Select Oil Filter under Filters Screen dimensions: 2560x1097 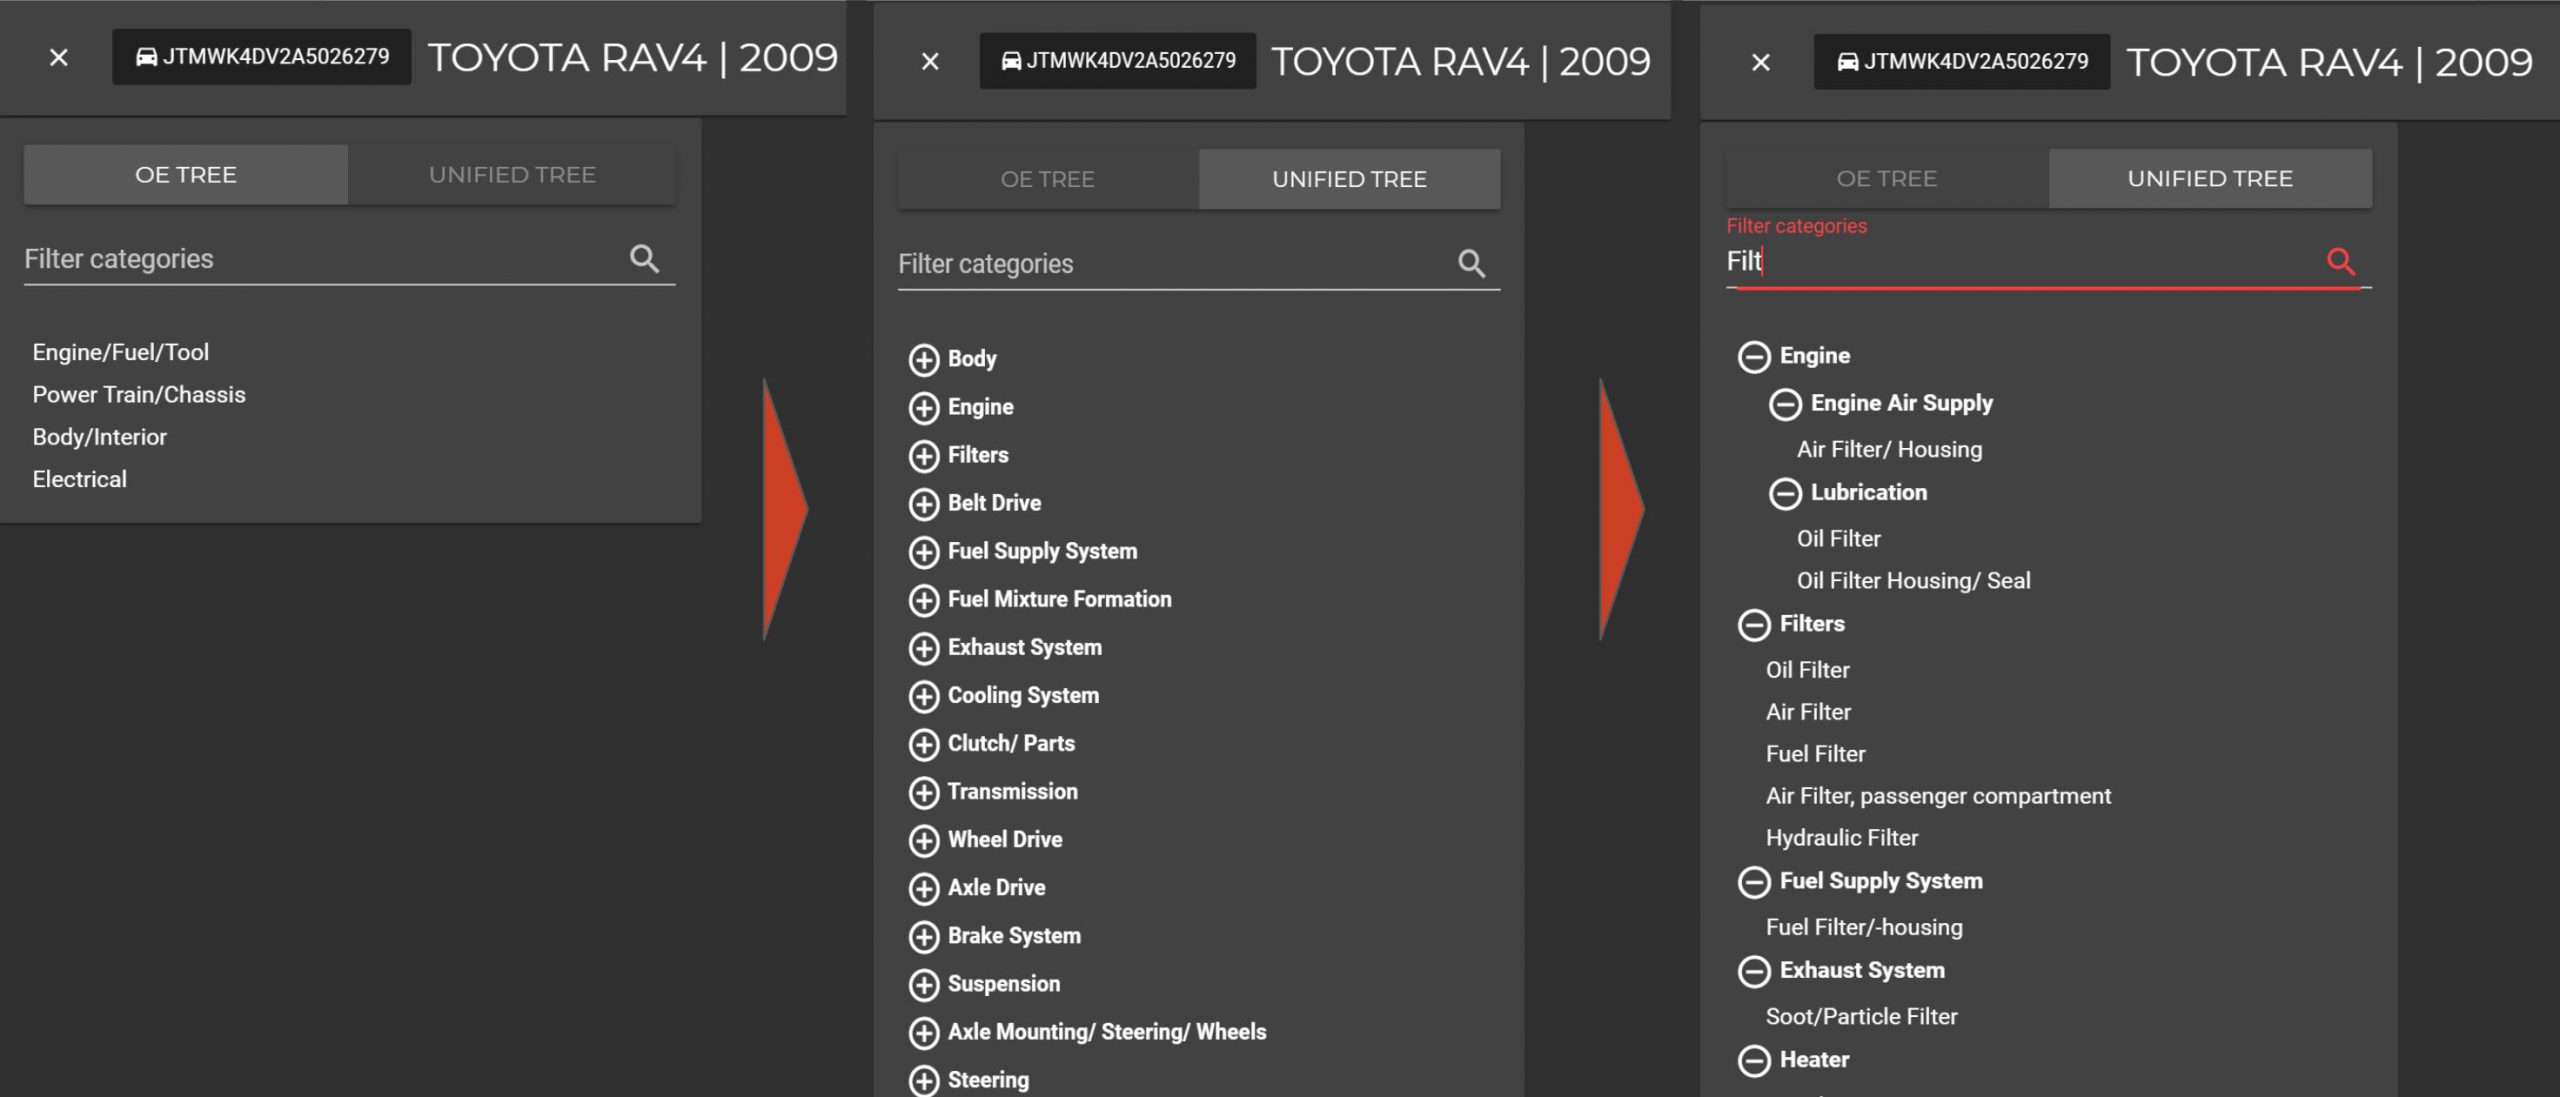tap(1807, 669)
